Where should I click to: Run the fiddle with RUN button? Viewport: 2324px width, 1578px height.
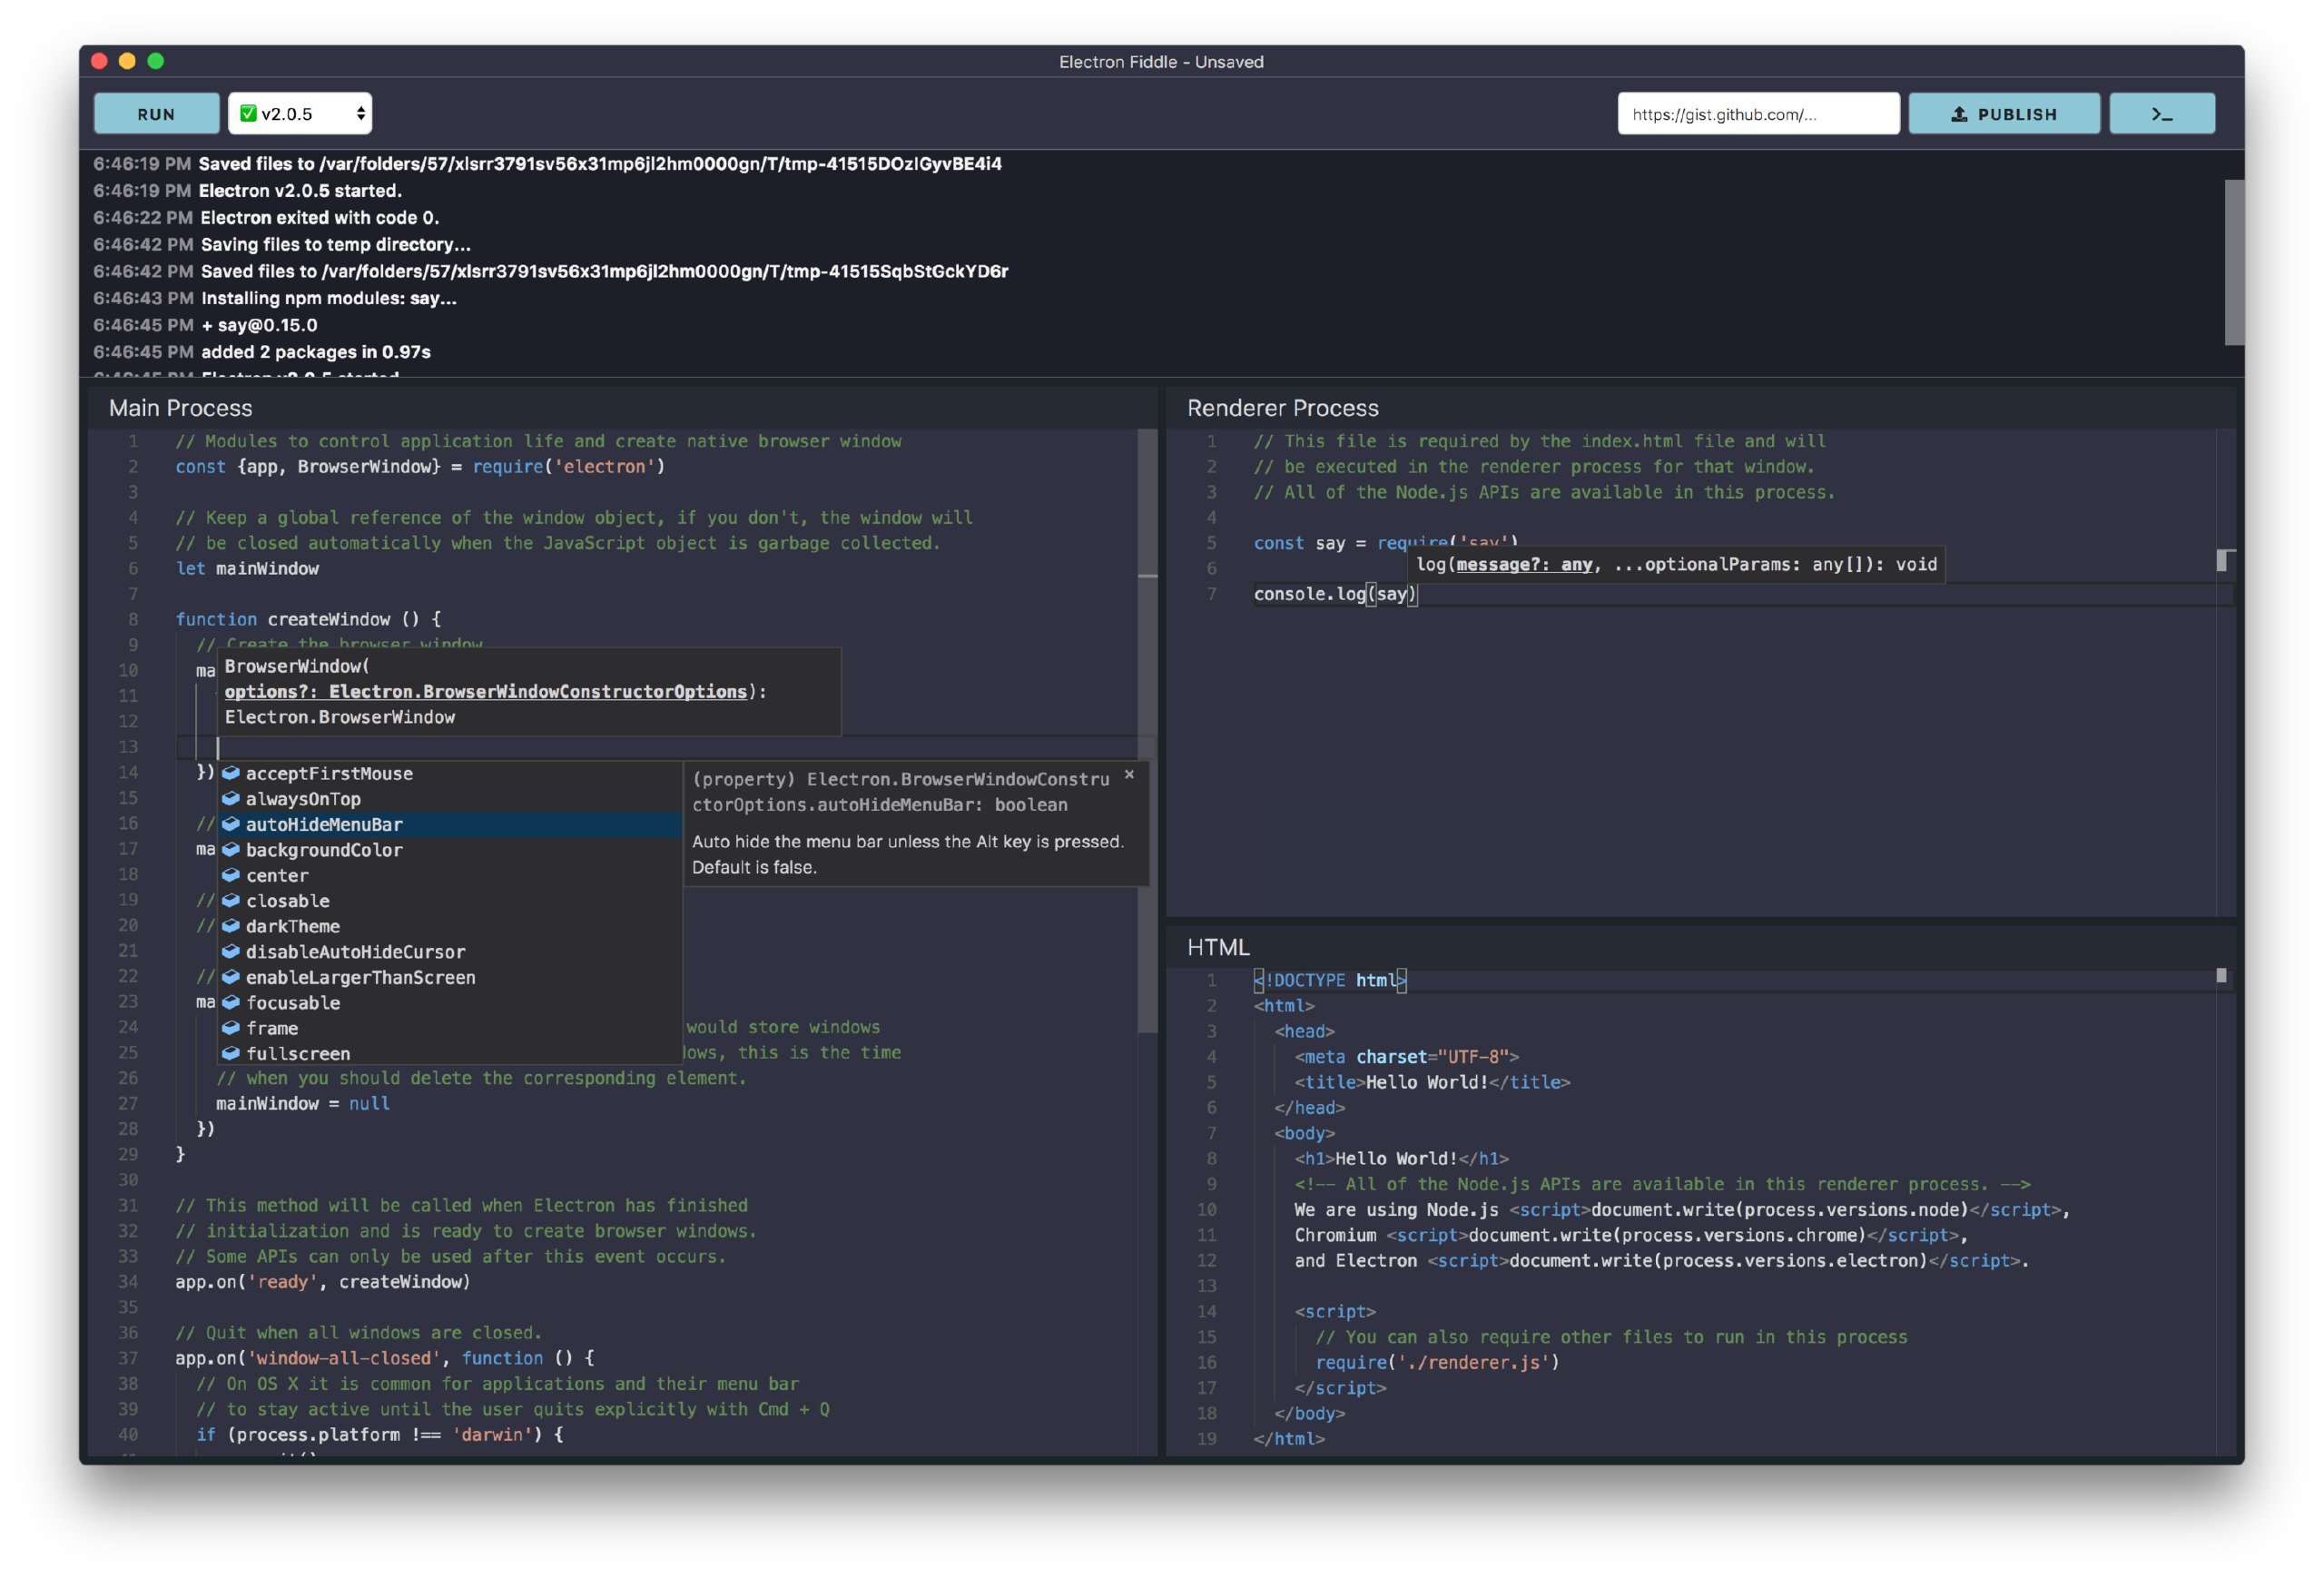click(x=156, y=114)
